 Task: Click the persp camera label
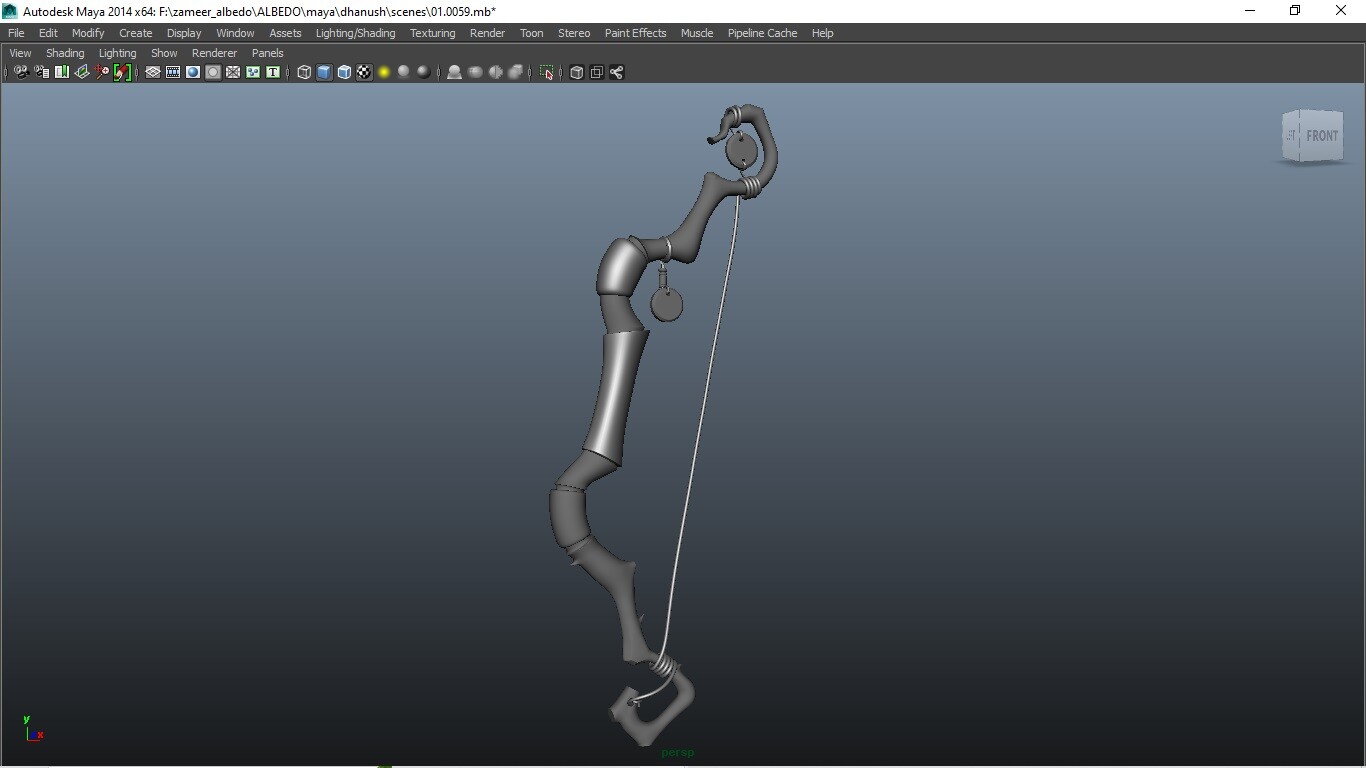point(677,753)
